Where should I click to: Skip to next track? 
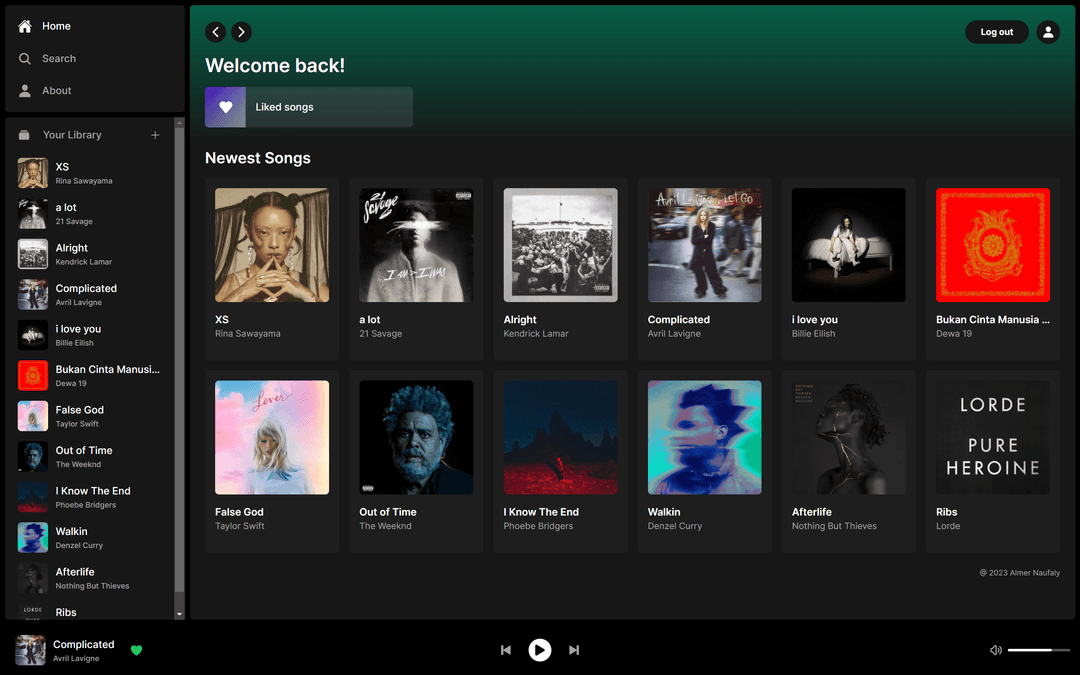click(574, 649)
